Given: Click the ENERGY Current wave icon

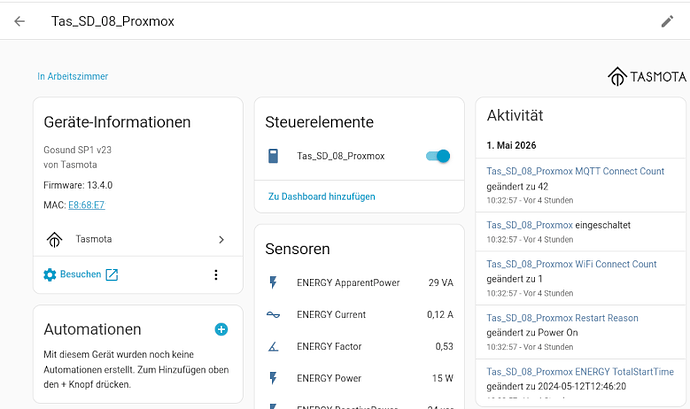Looking at the screenshot, I should click(x=273, y=314).
